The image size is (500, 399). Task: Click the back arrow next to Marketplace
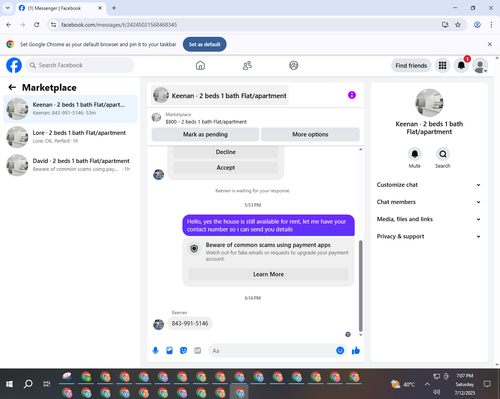click(12, 87)
